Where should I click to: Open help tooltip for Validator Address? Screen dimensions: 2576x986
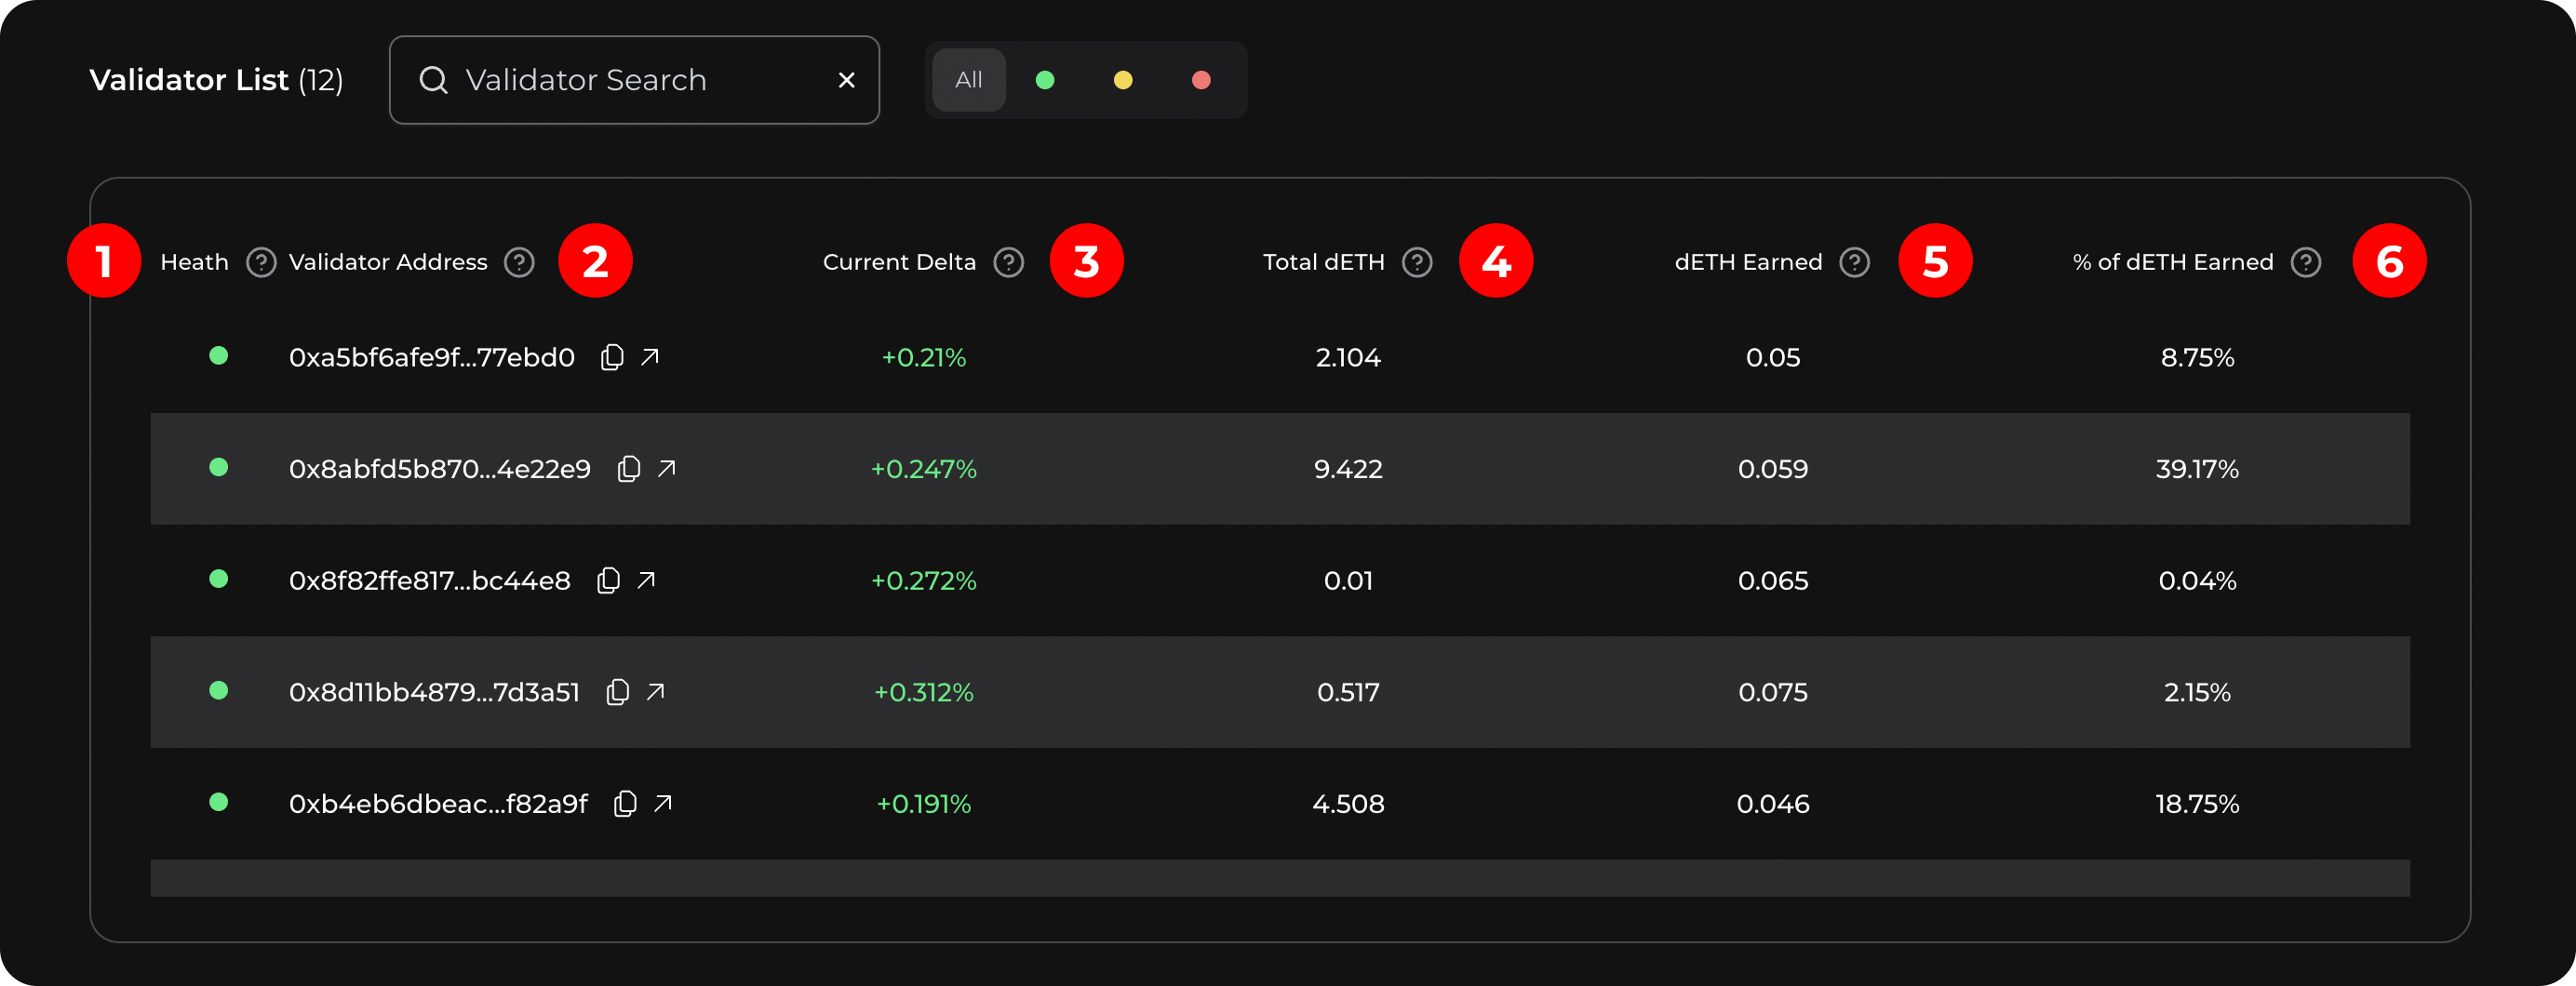click(x=519, y=262)
